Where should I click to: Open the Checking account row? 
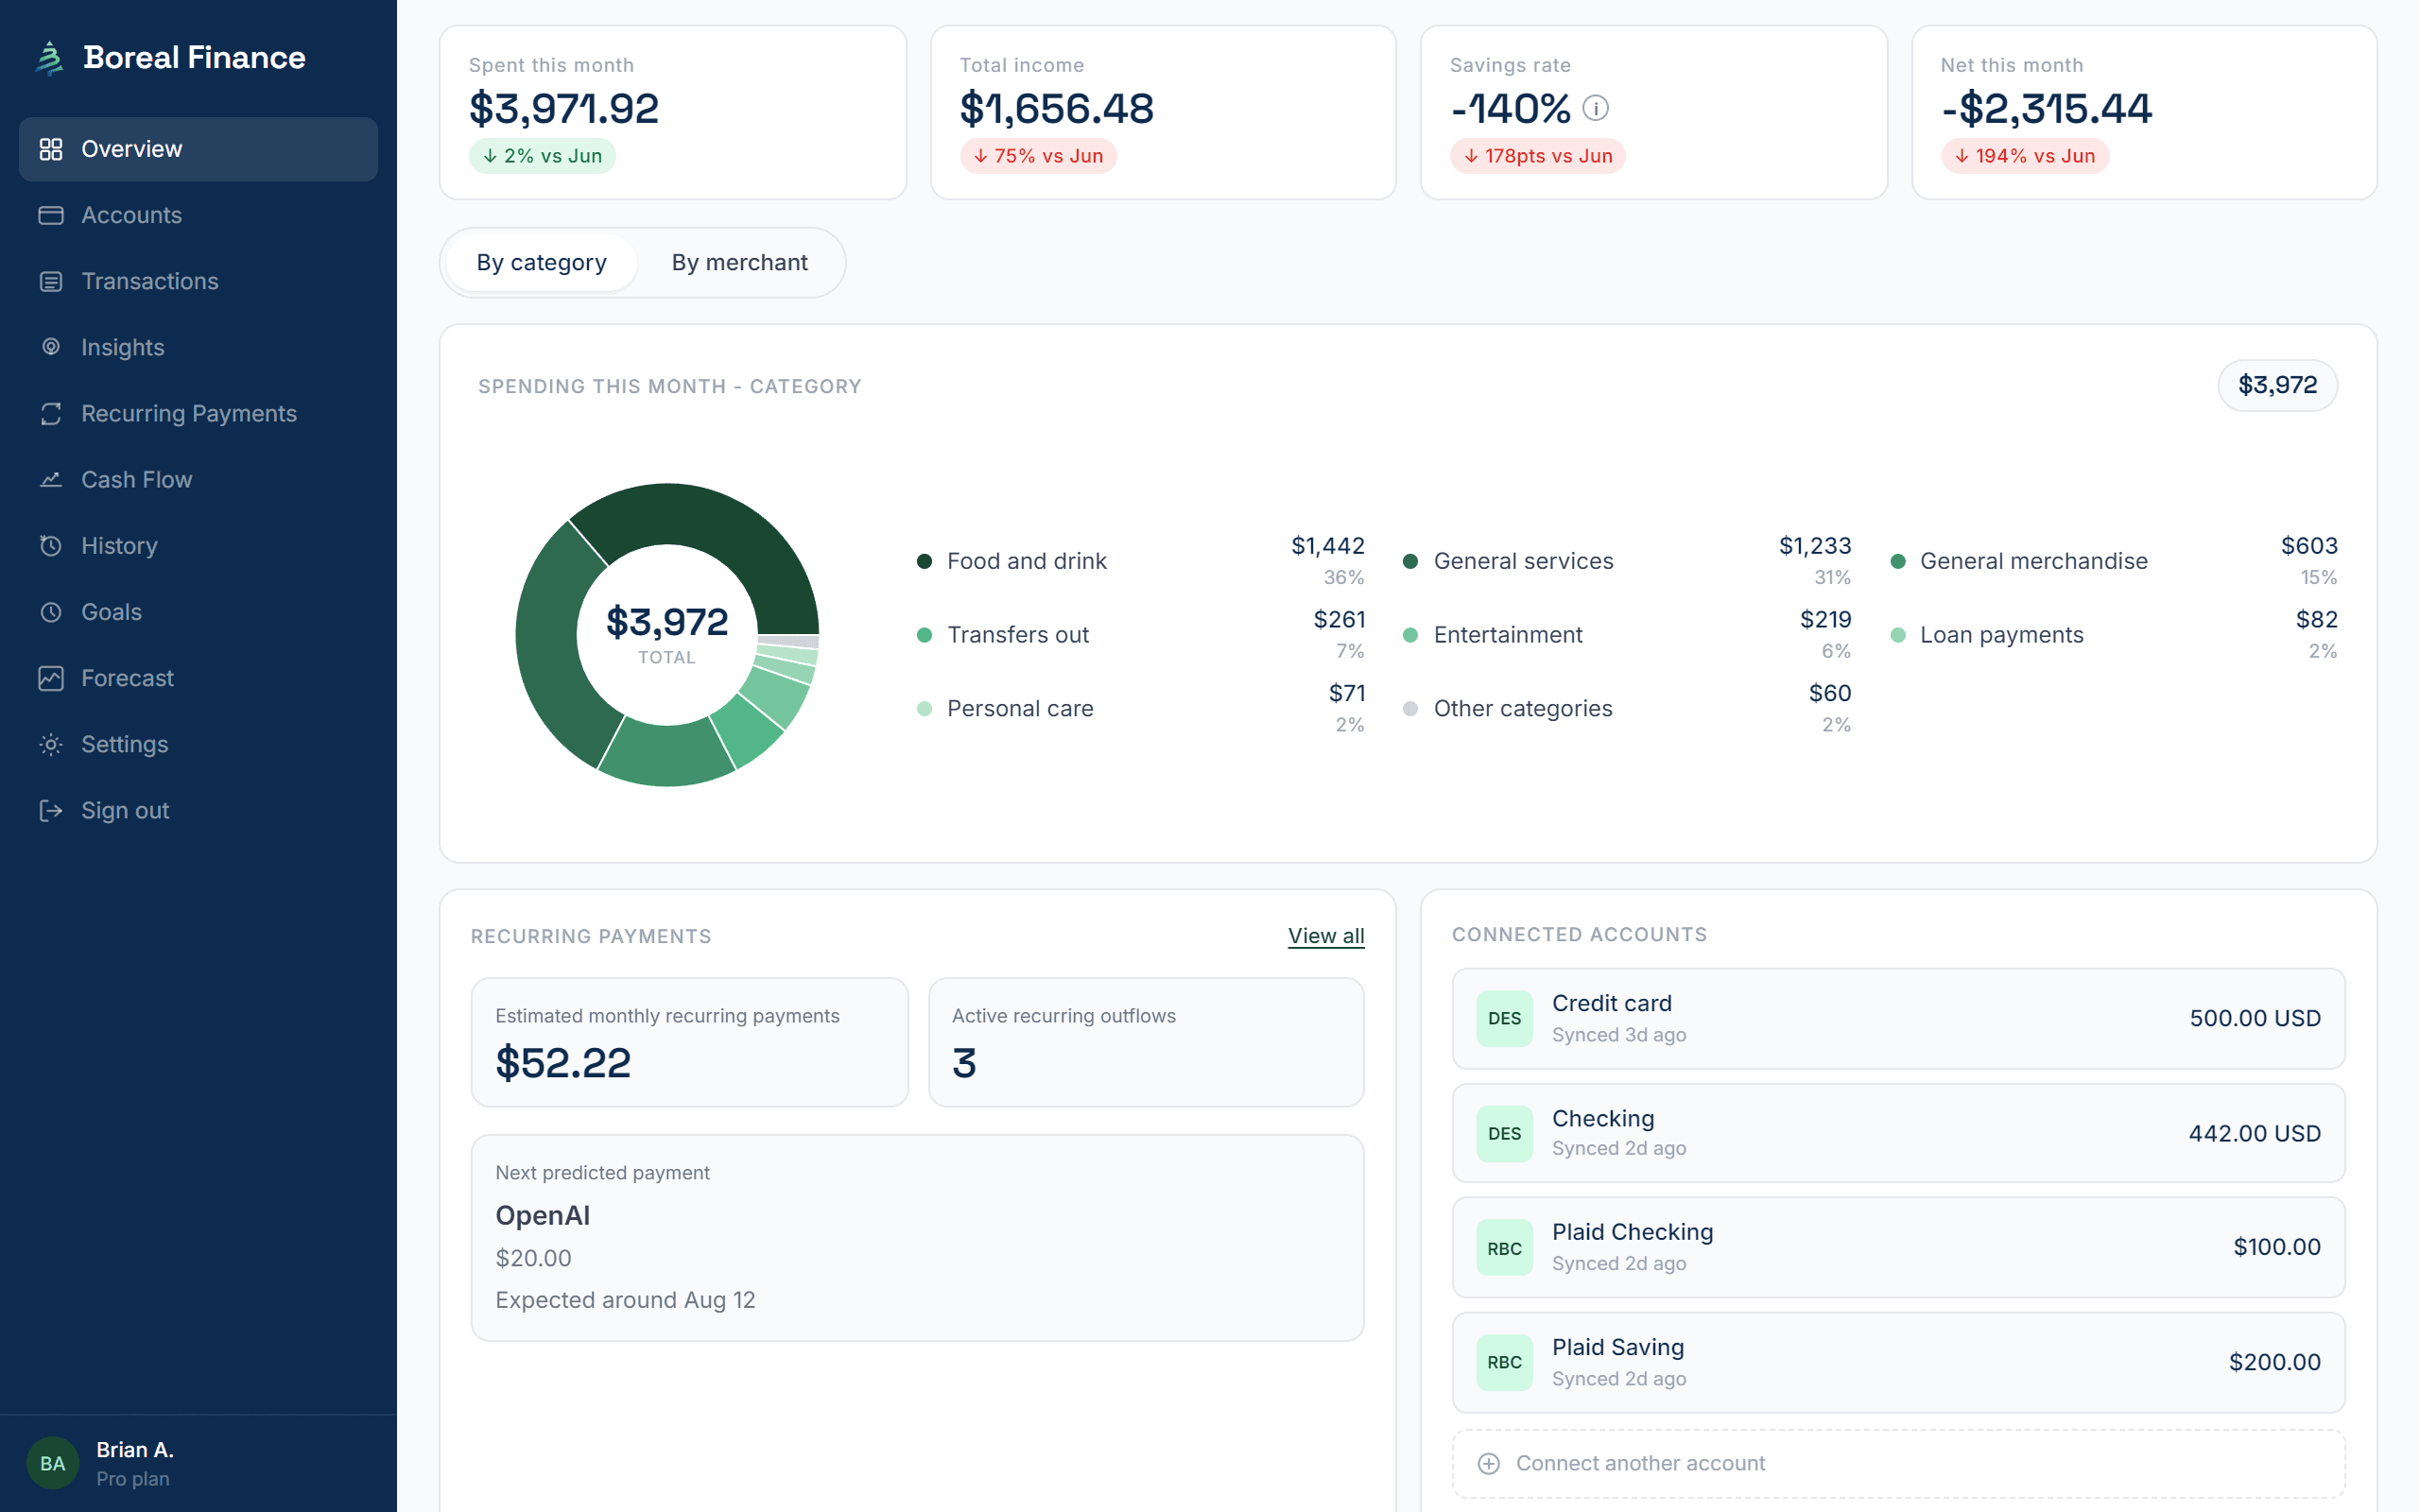point(1898,1133)
